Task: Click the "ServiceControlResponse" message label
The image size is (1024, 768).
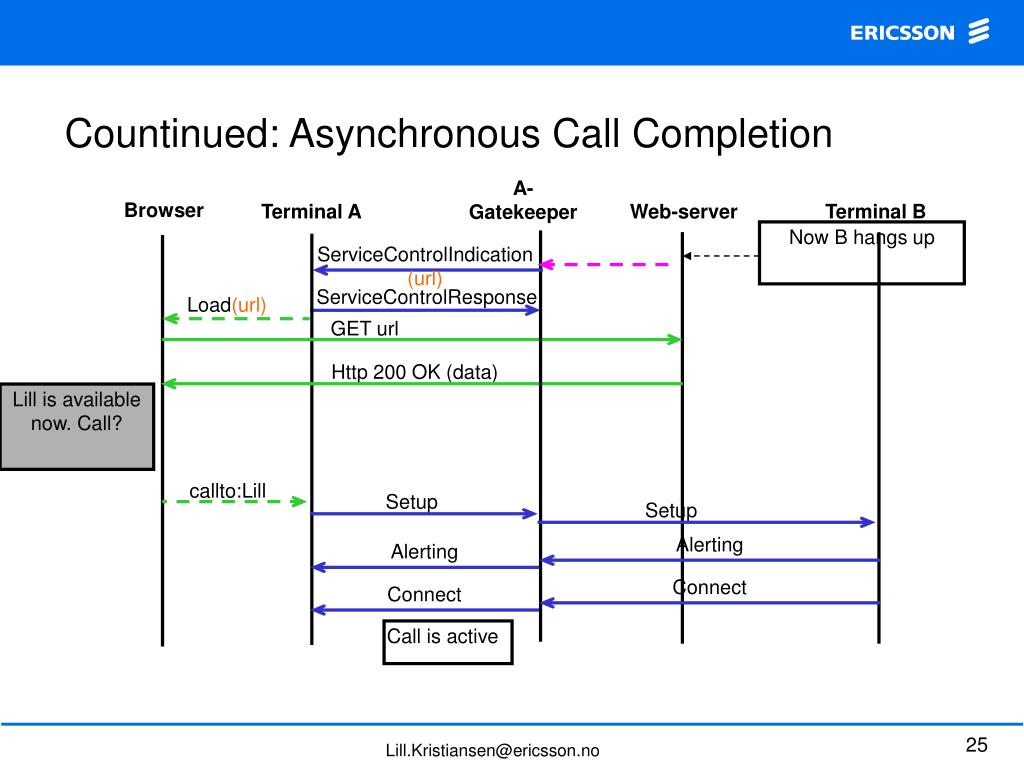Action: [426, 297]
